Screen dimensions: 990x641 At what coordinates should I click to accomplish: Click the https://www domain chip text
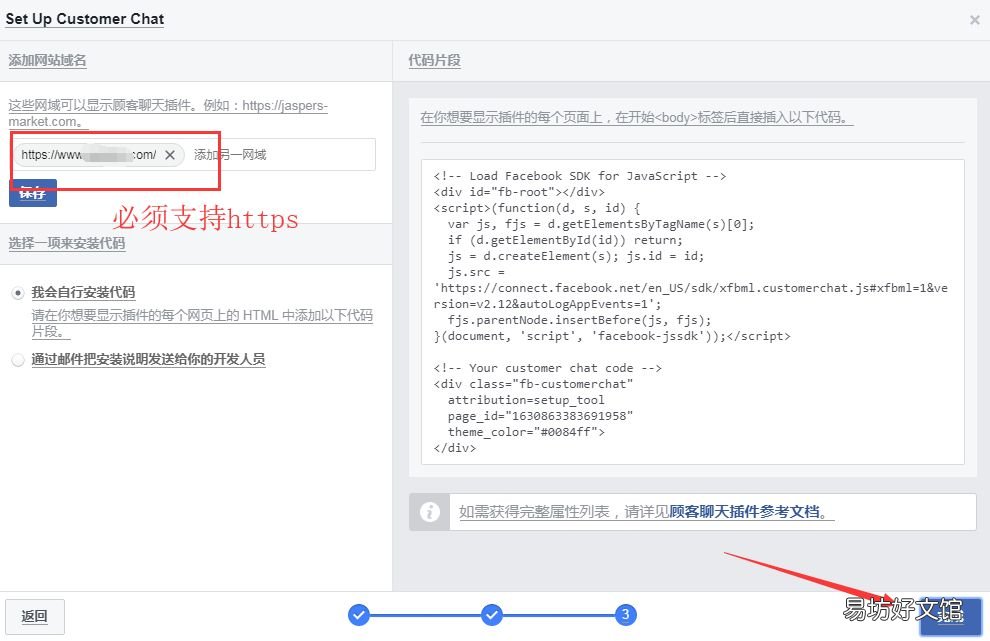(x=88, y=155)
